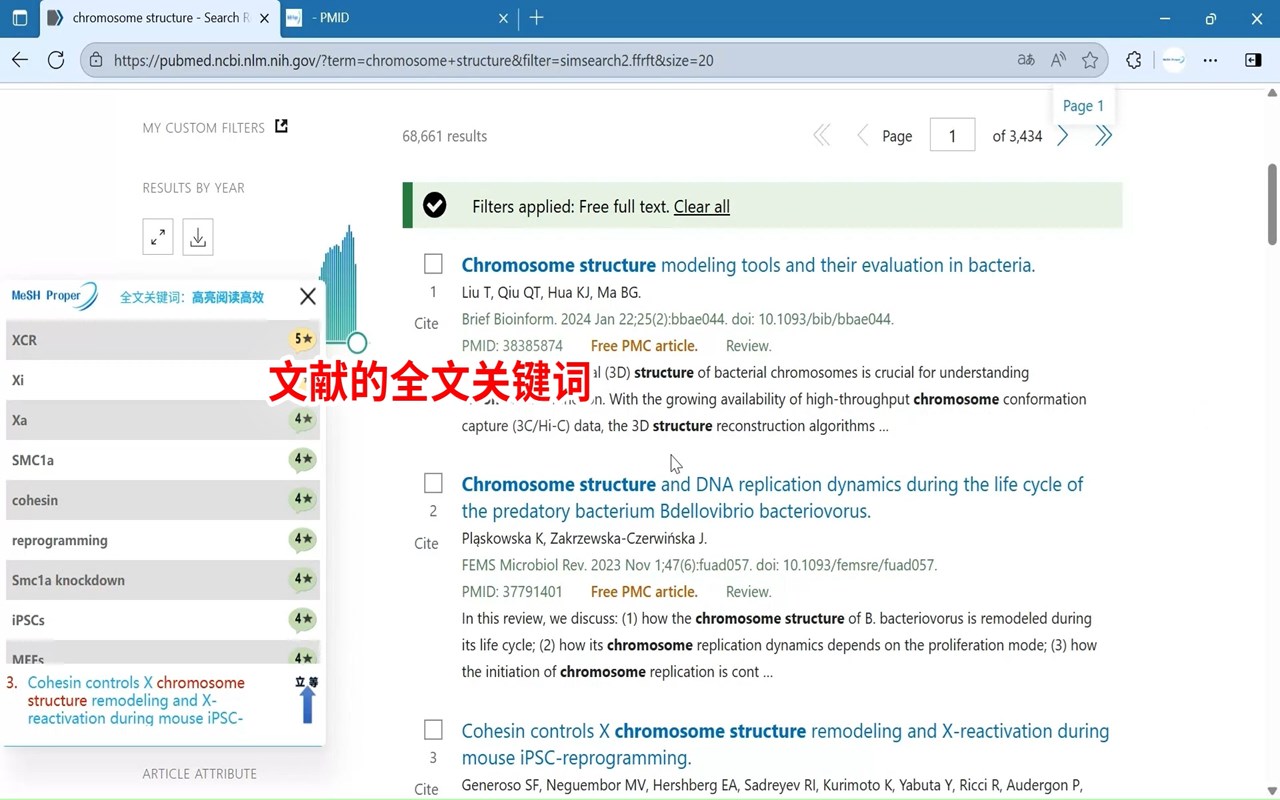
Task: Open the browser extensions menu
Action: pyautogui.click(x=1133, y=60)
